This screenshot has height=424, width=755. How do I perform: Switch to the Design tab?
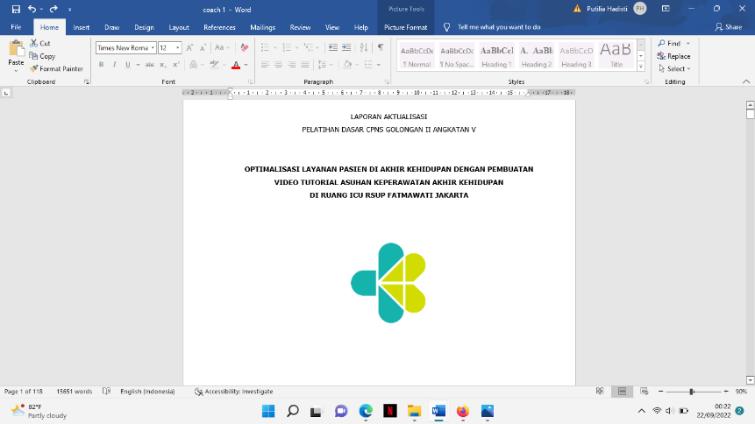pos(144,27)
